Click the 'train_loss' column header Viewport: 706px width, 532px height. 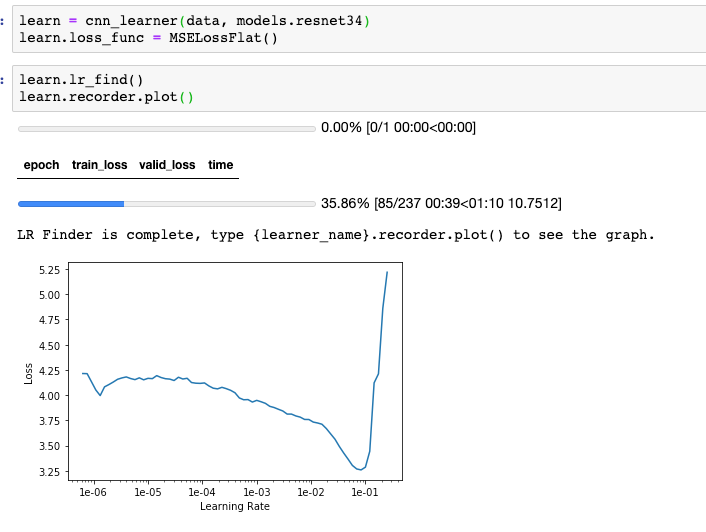click(x=100, y=165)
